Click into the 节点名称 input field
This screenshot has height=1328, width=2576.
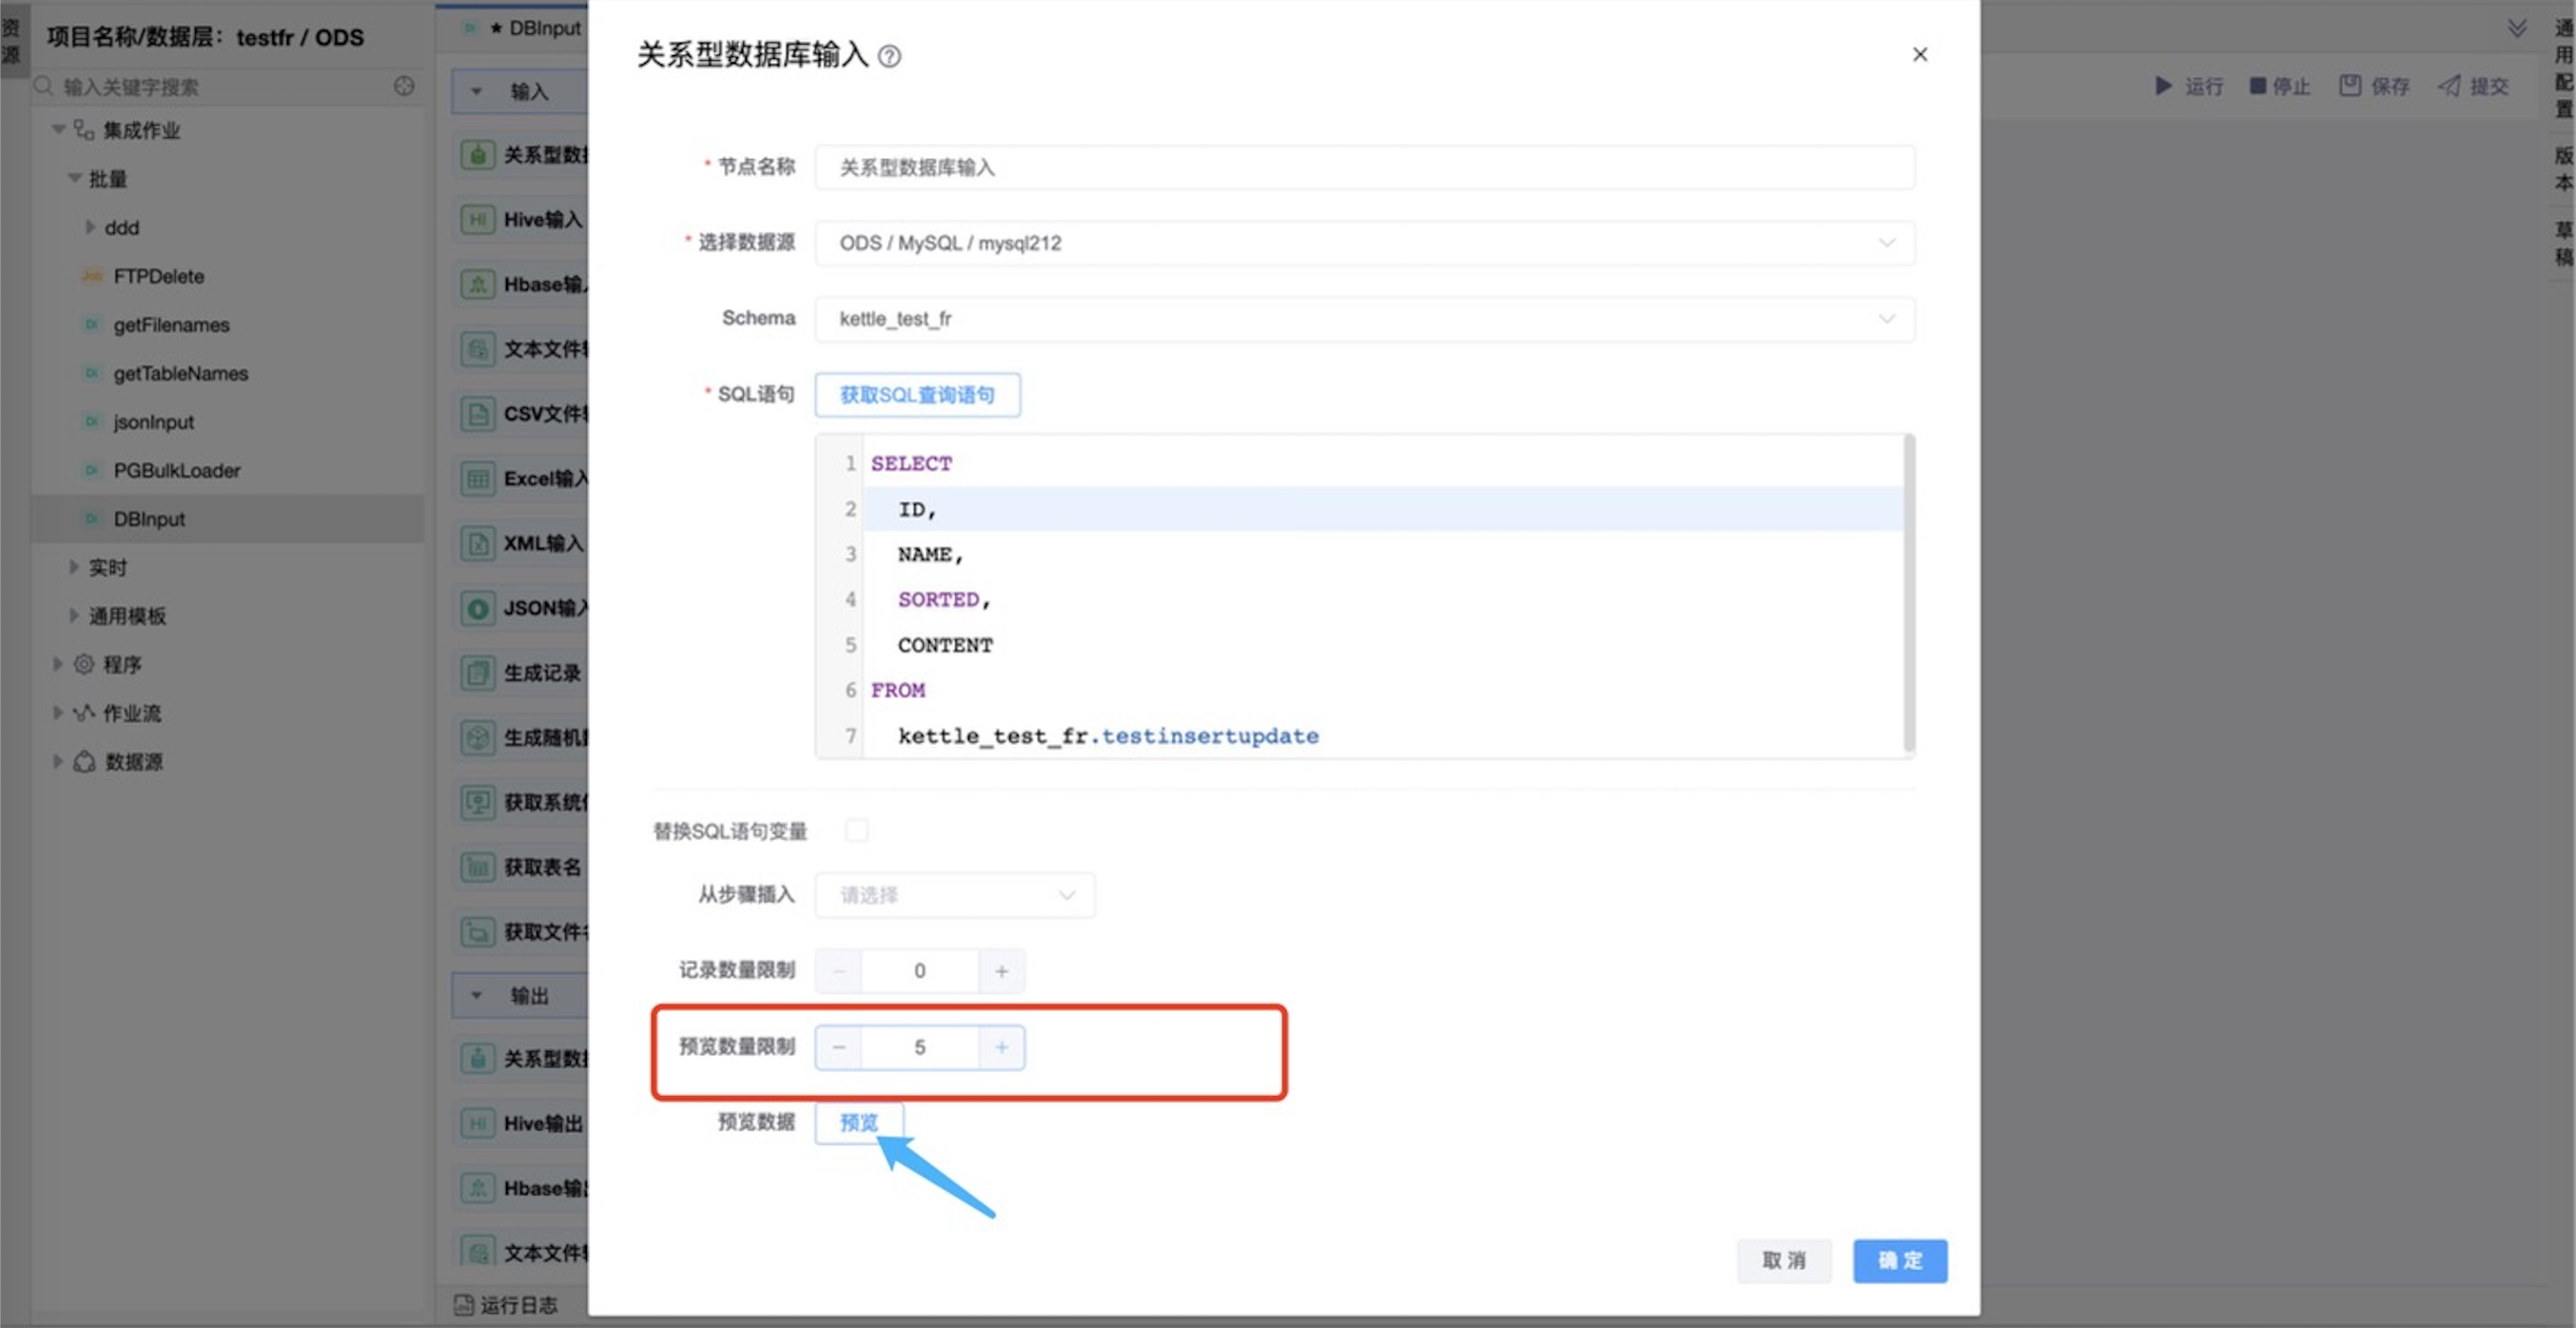(1364, 167)
